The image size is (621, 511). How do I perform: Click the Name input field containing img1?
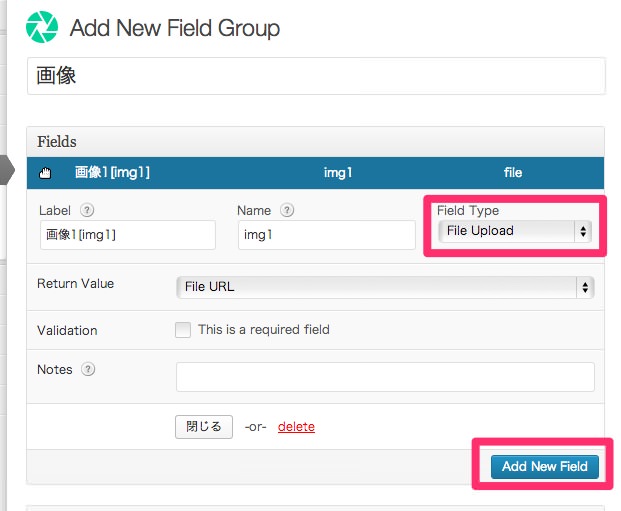(327, 235)
